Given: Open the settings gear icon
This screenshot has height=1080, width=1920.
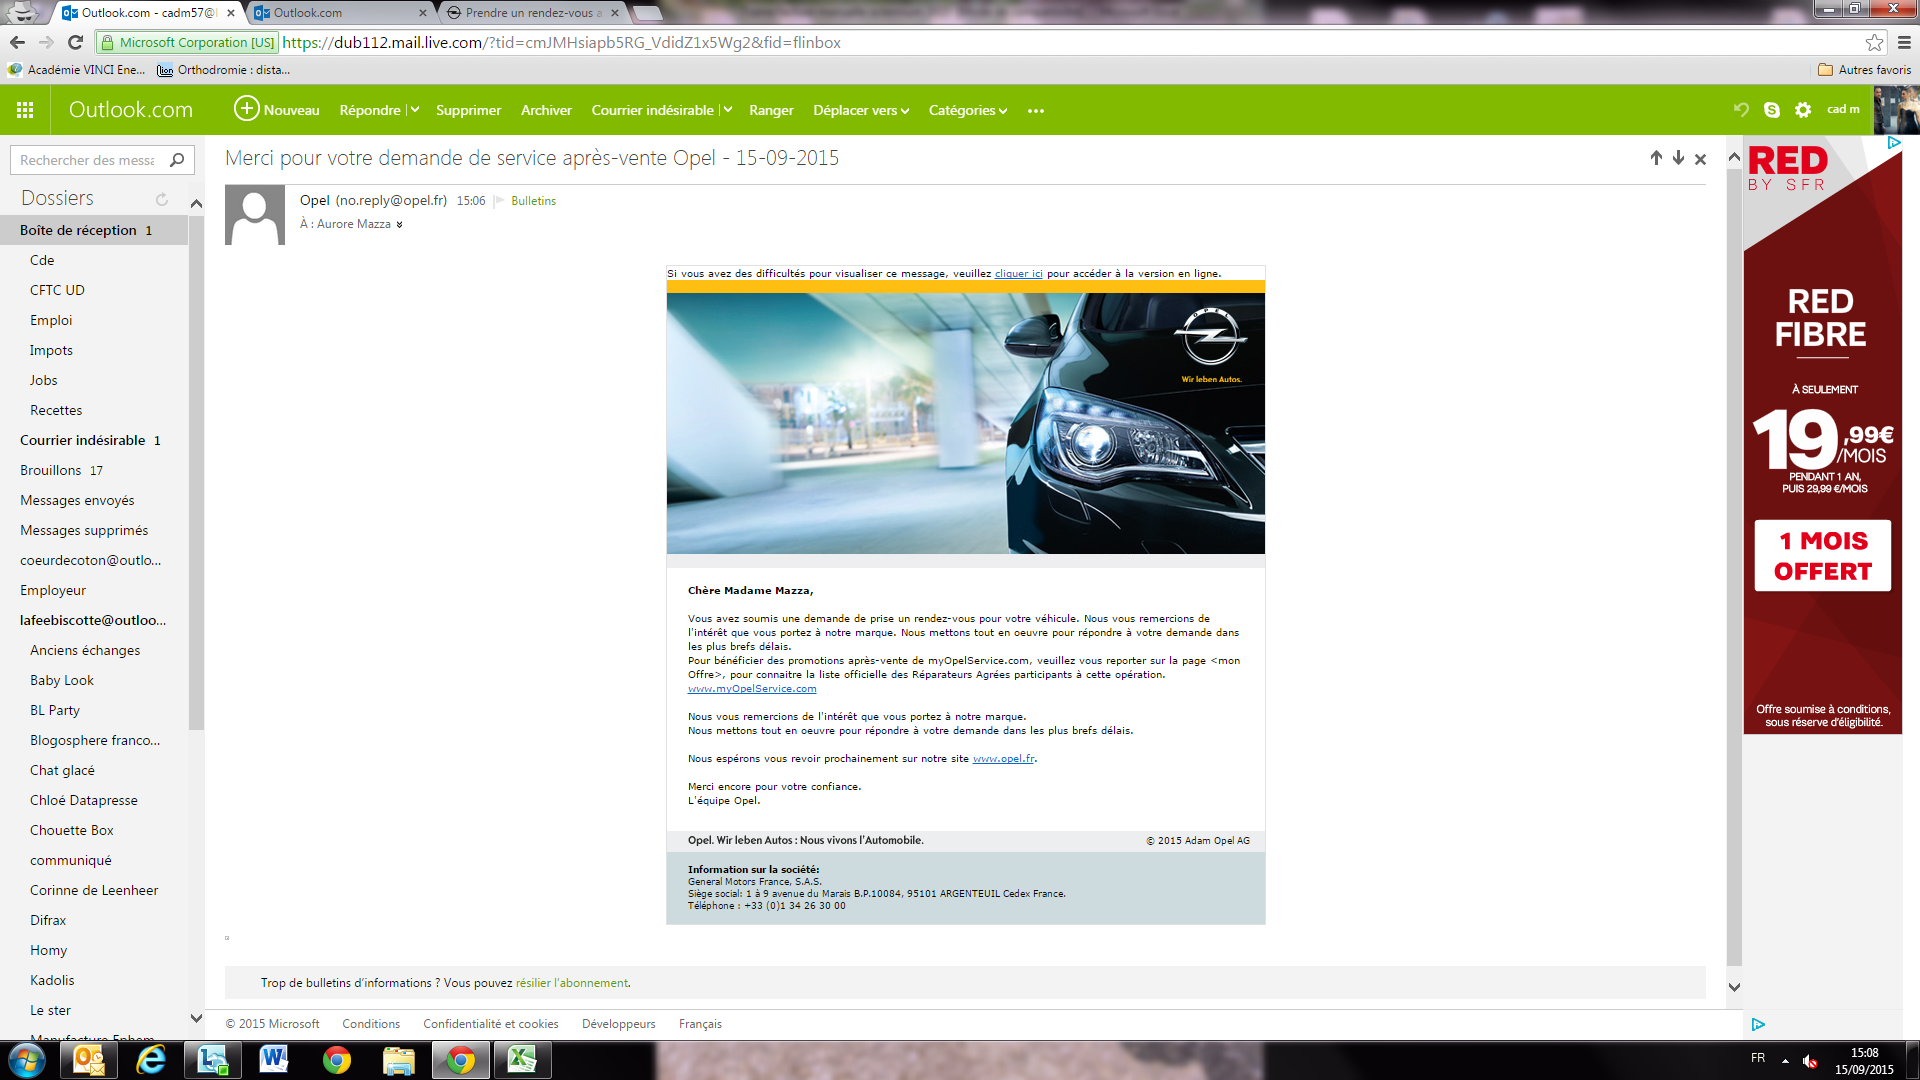Looking at the screenshot, I should (x=1803, y=110).
